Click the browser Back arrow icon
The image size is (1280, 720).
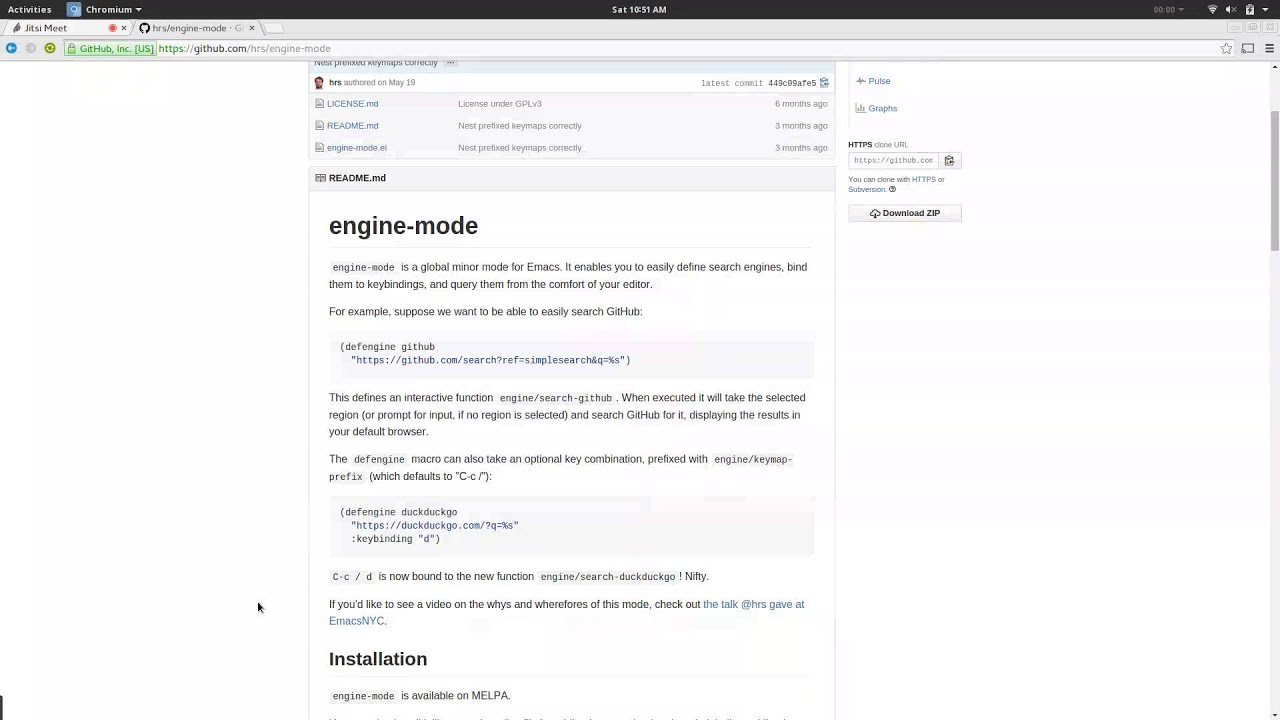(x=11, y=48)
